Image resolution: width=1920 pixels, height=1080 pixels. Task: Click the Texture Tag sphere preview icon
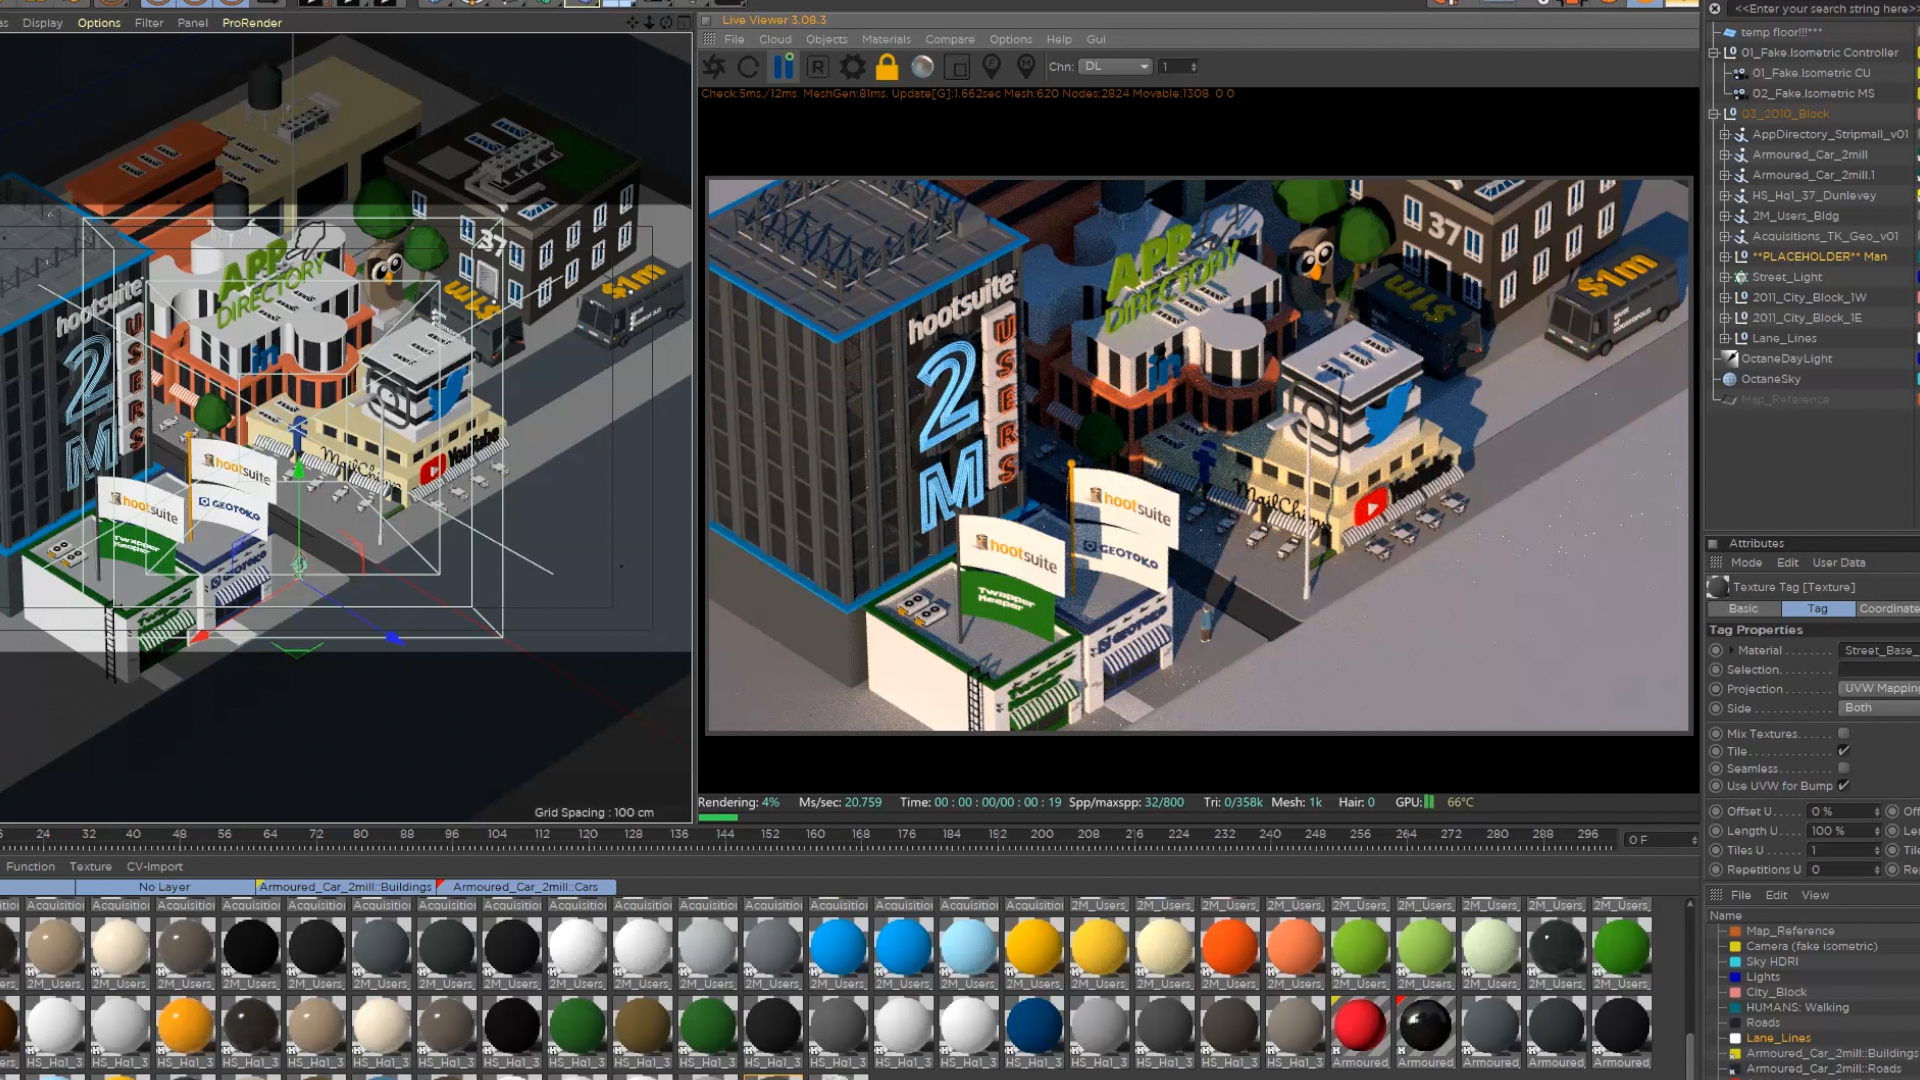(1718, 587)
